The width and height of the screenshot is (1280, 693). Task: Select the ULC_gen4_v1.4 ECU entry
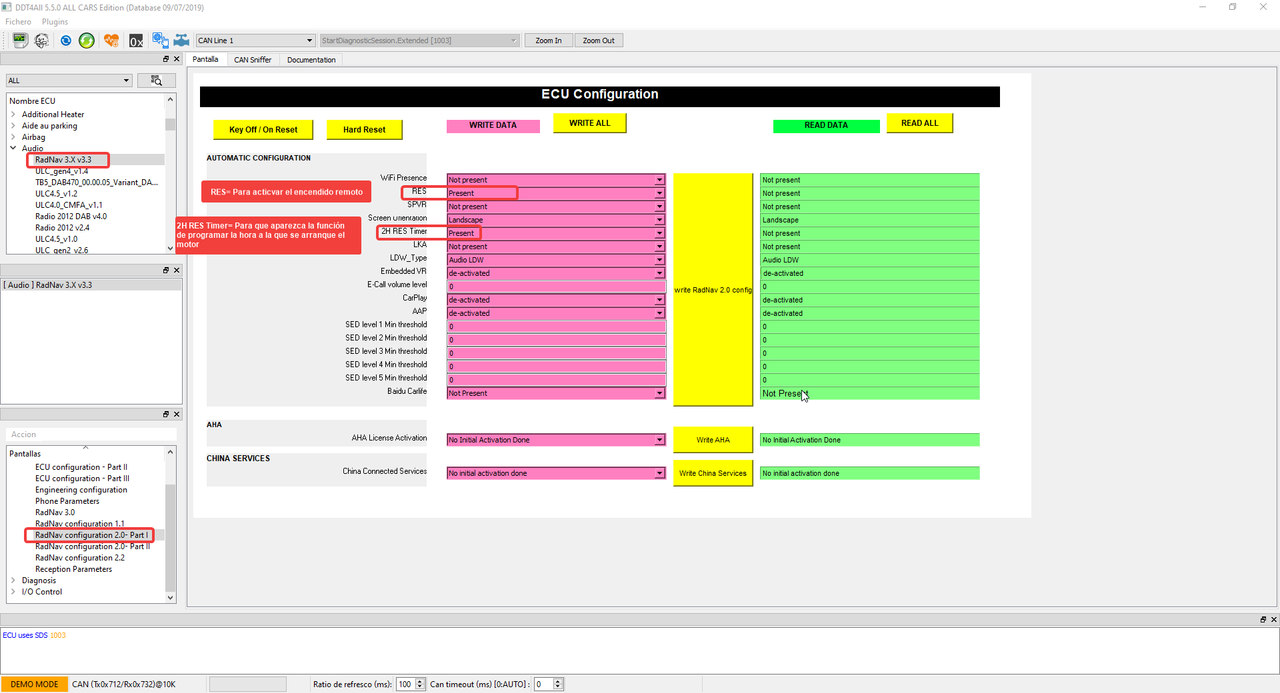pos(61,171)
